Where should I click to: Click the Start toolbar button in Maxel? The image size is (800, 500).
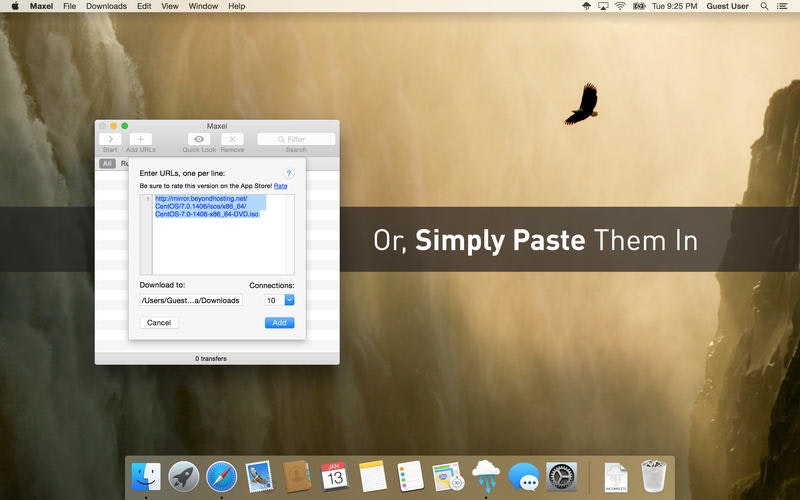point(110,139)
